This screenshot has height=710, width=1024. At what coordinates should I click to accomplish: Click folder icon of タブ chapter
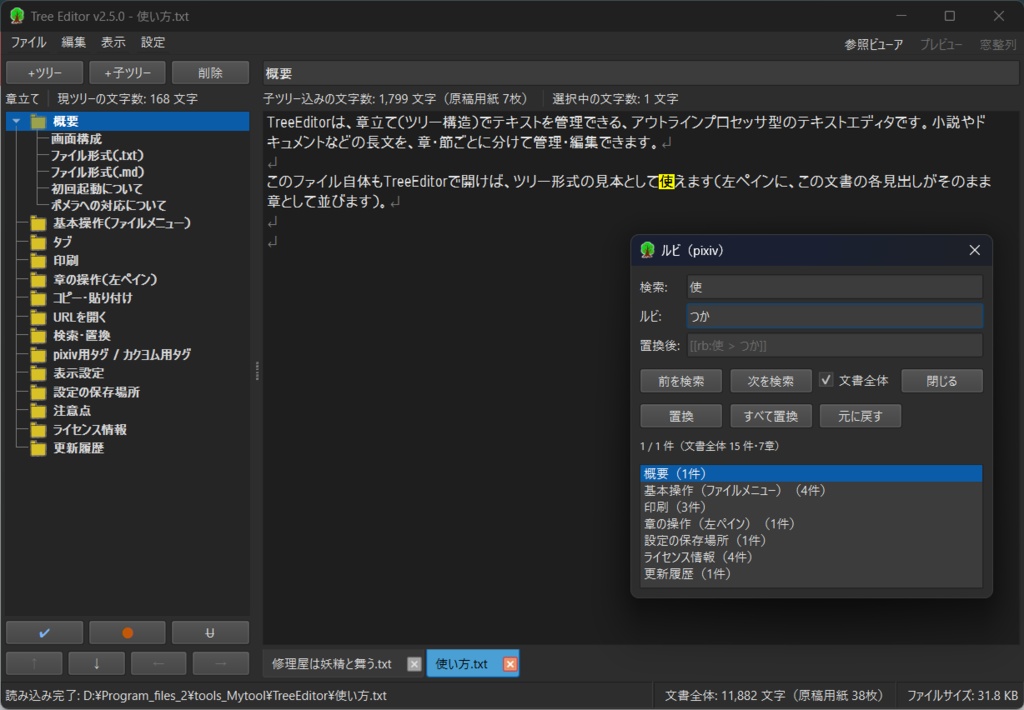tap(39, 242)
